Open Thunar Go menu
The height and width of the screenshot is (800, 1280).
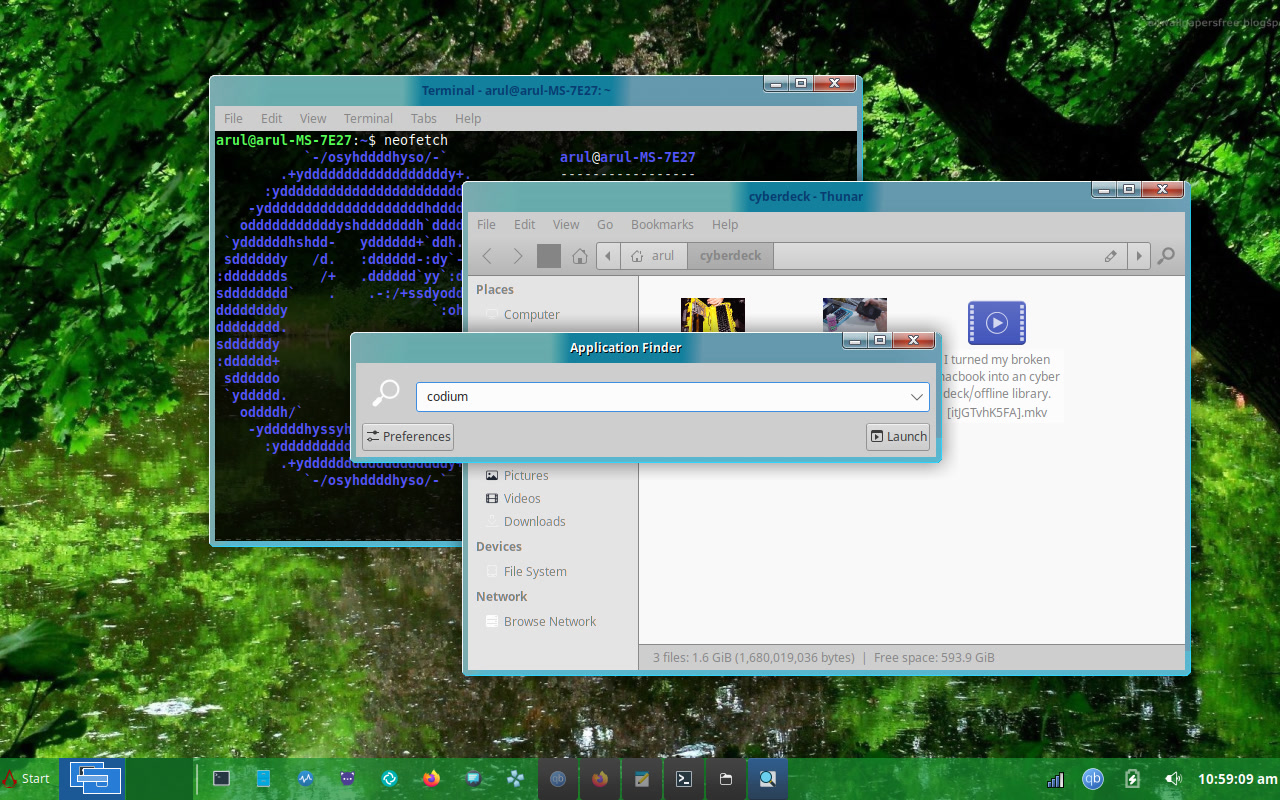click(605, 224)
